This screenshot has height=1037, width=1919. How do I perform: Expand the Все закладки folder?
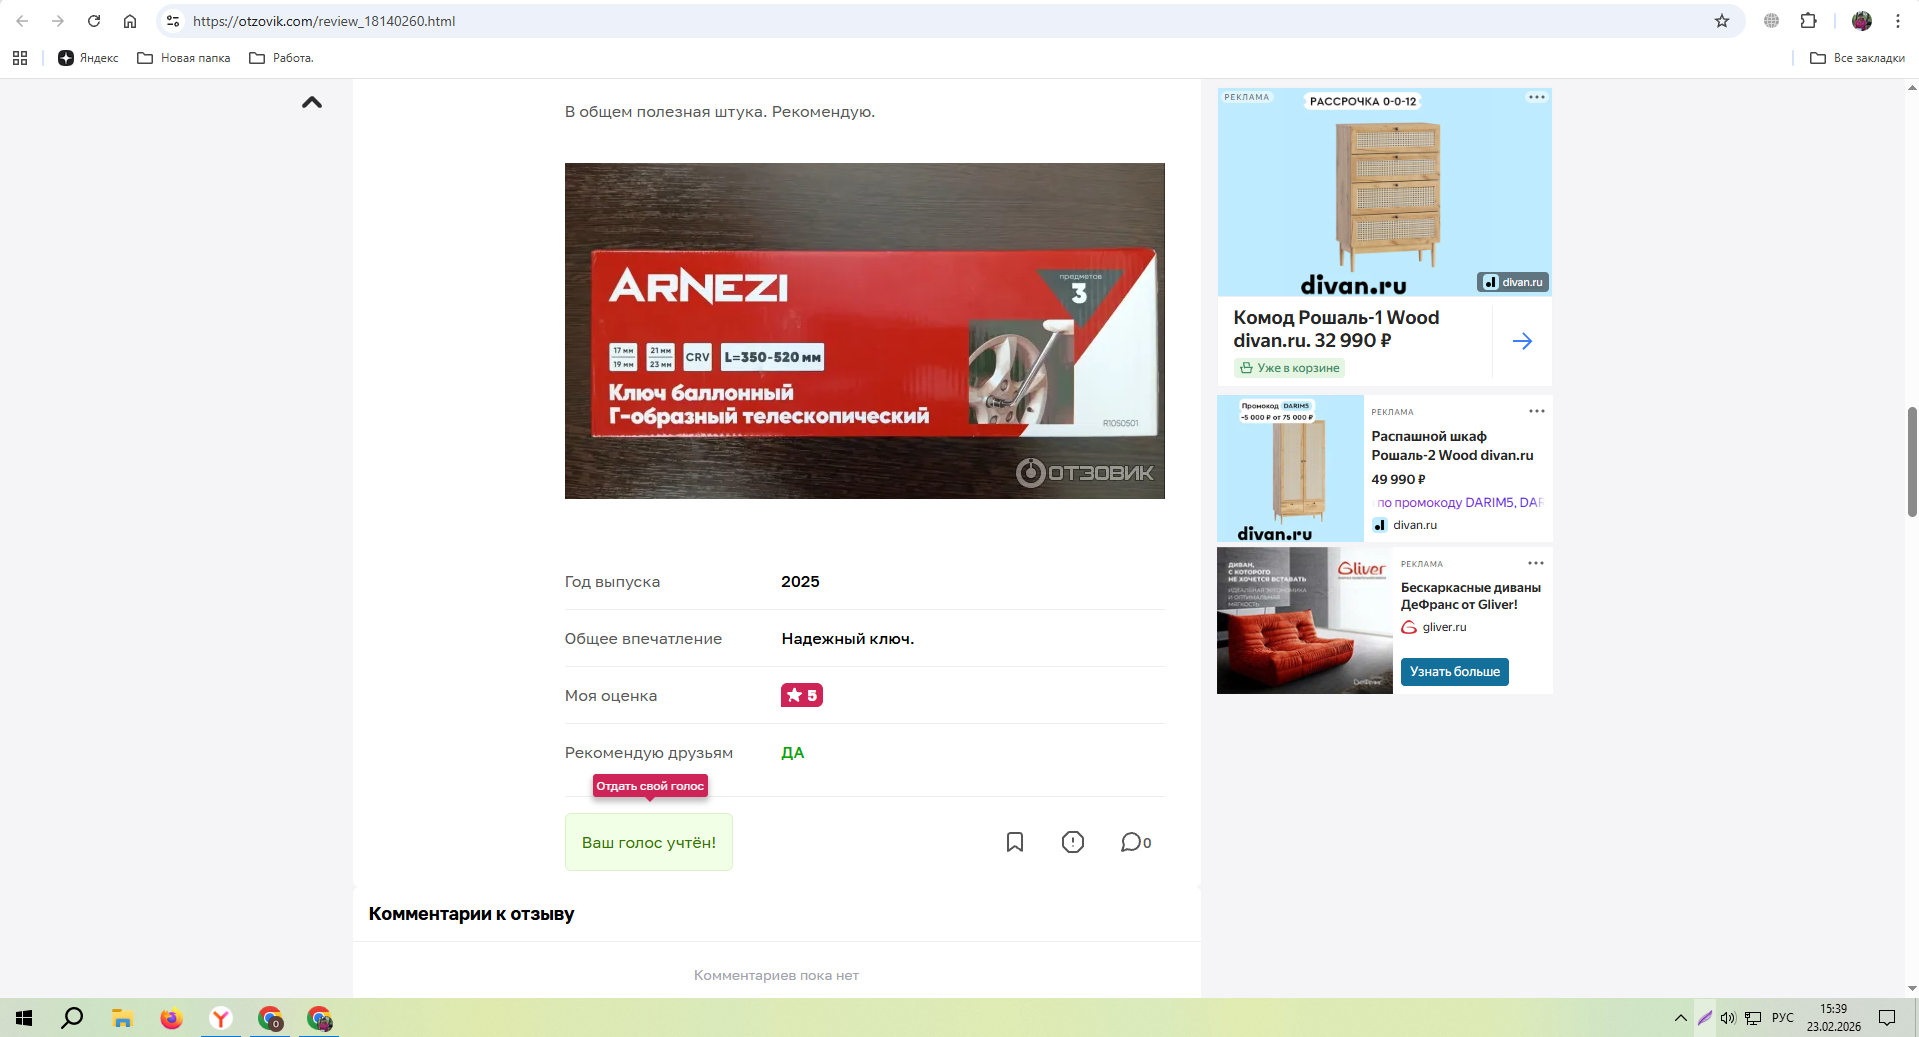click(x=1857, y=58)
